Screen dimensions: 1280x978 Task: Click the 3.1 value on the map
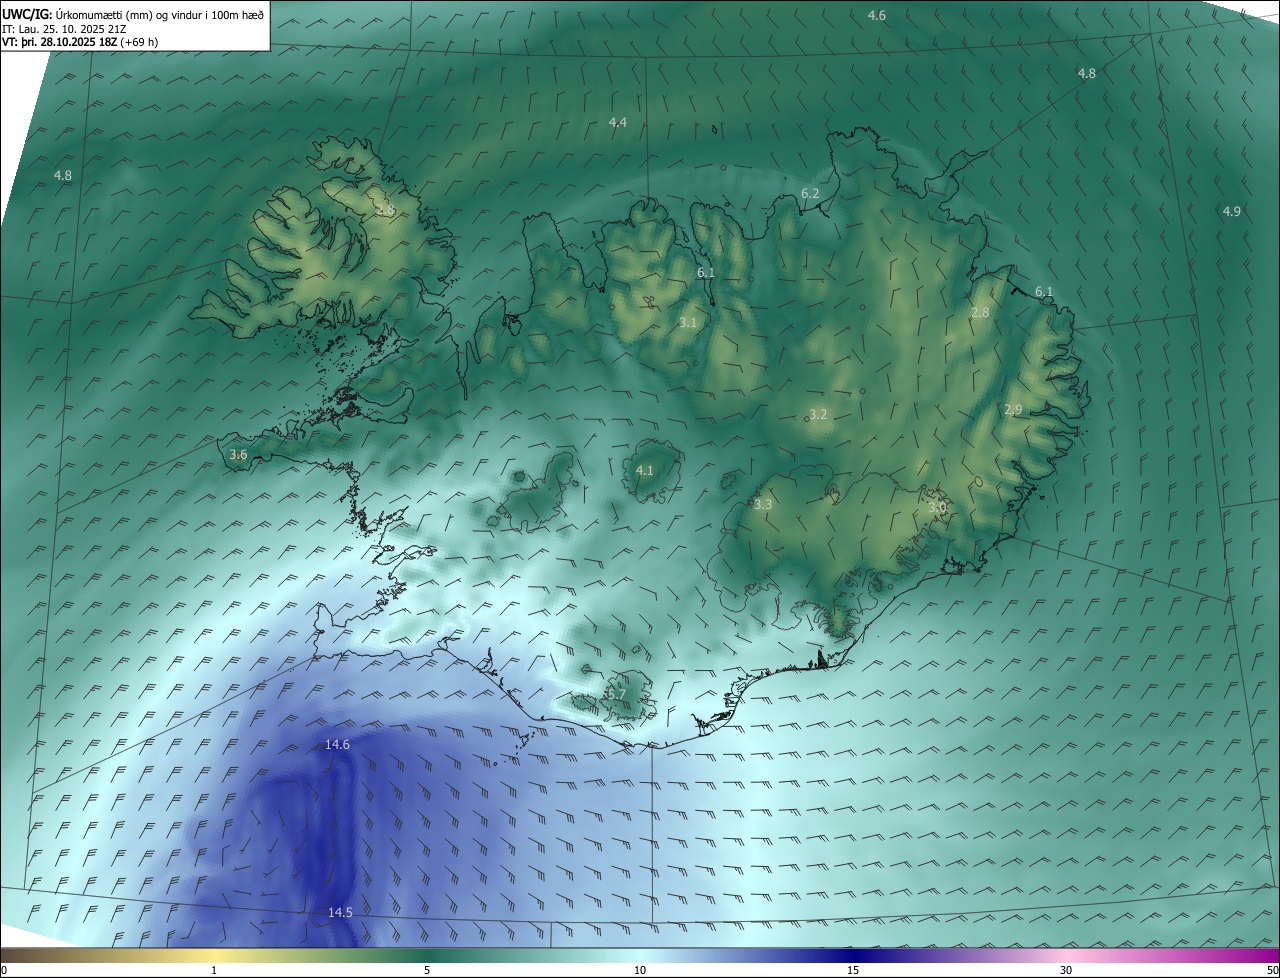687,322
